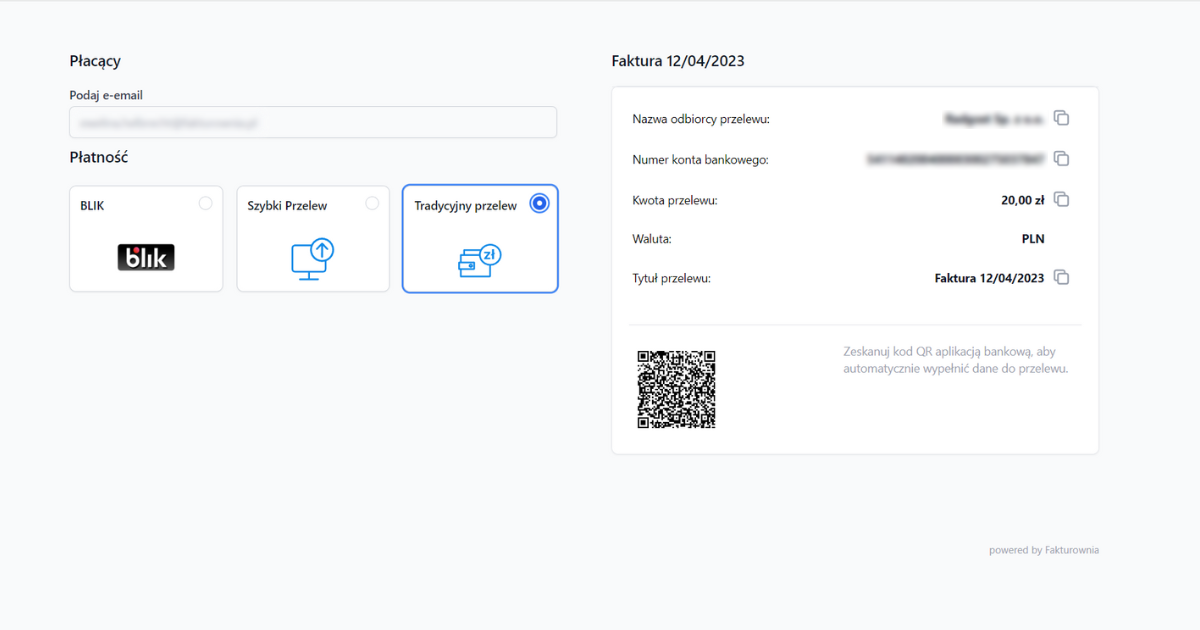
Task: Click the e-mail input field
Action: coord(313,122)
